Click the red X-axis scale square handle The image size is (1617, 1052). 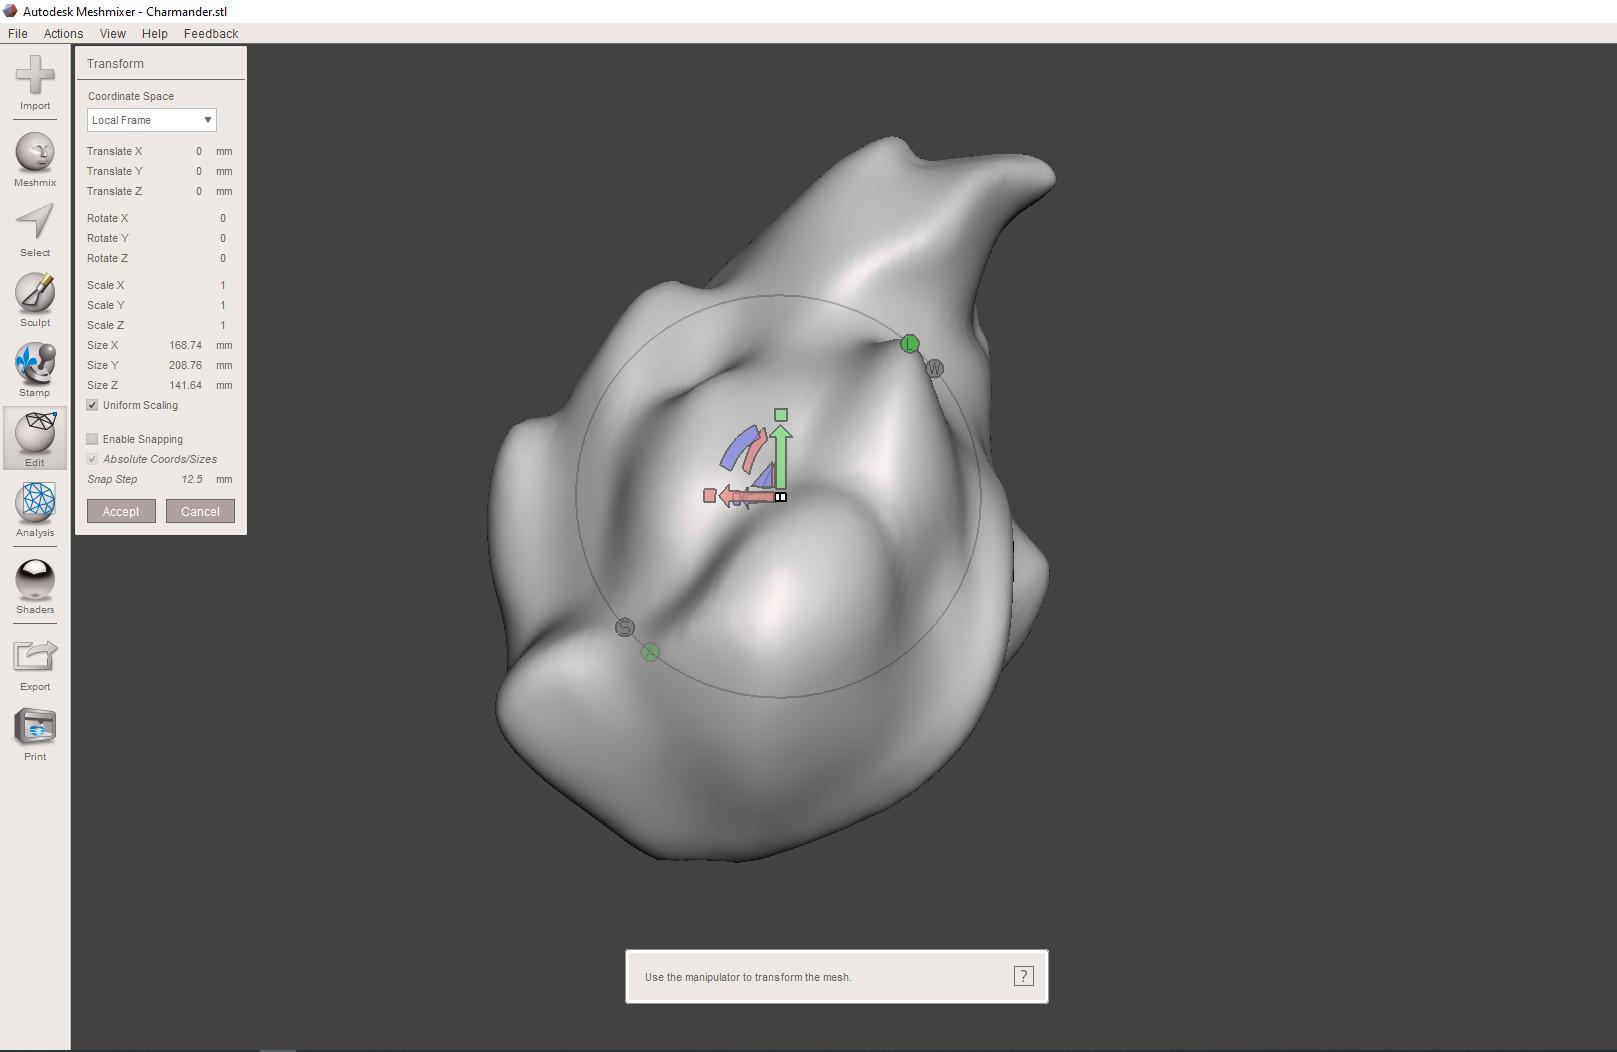pos(709,496)
